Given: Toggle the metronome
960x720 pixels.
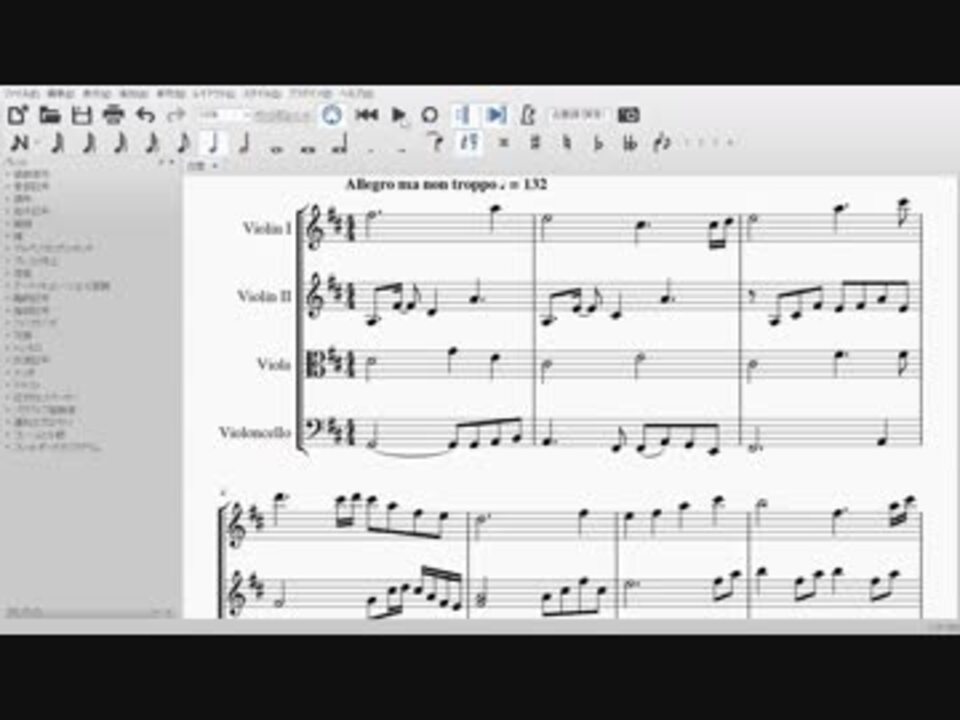Looking at the screenshot, I should coord(528,115).
